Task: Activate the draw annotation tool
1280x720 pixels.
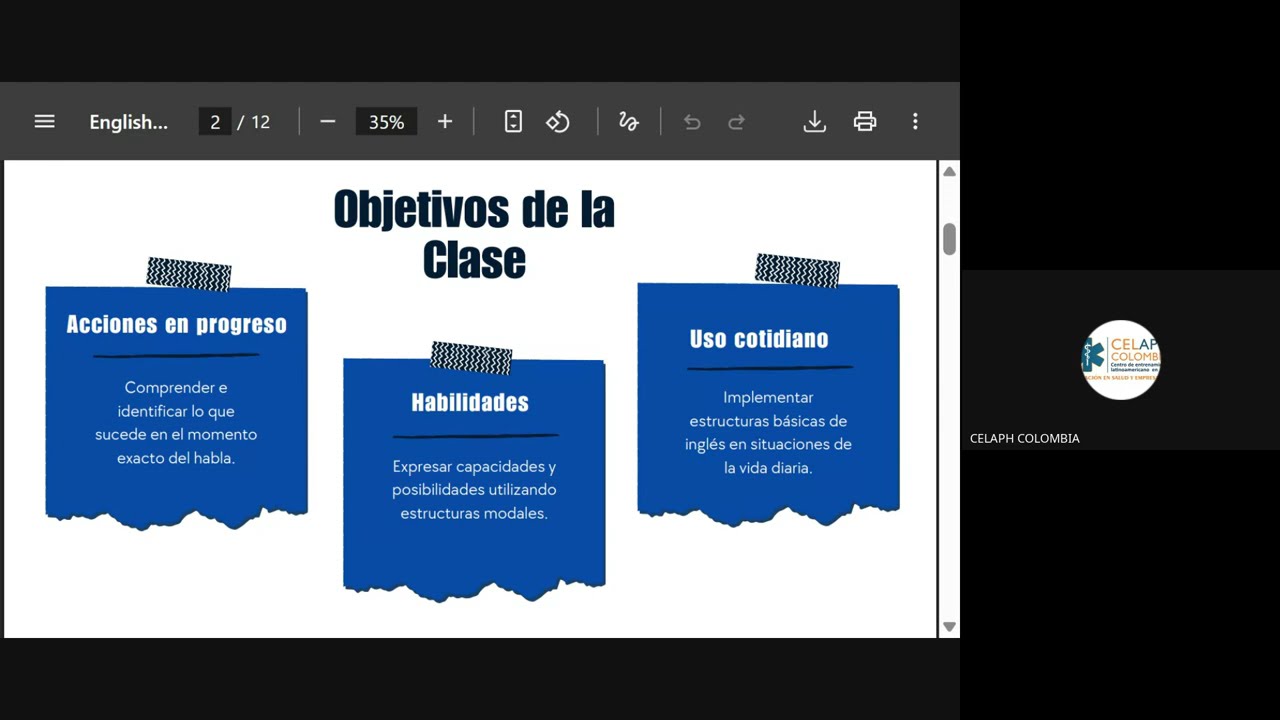Action: 628,121
